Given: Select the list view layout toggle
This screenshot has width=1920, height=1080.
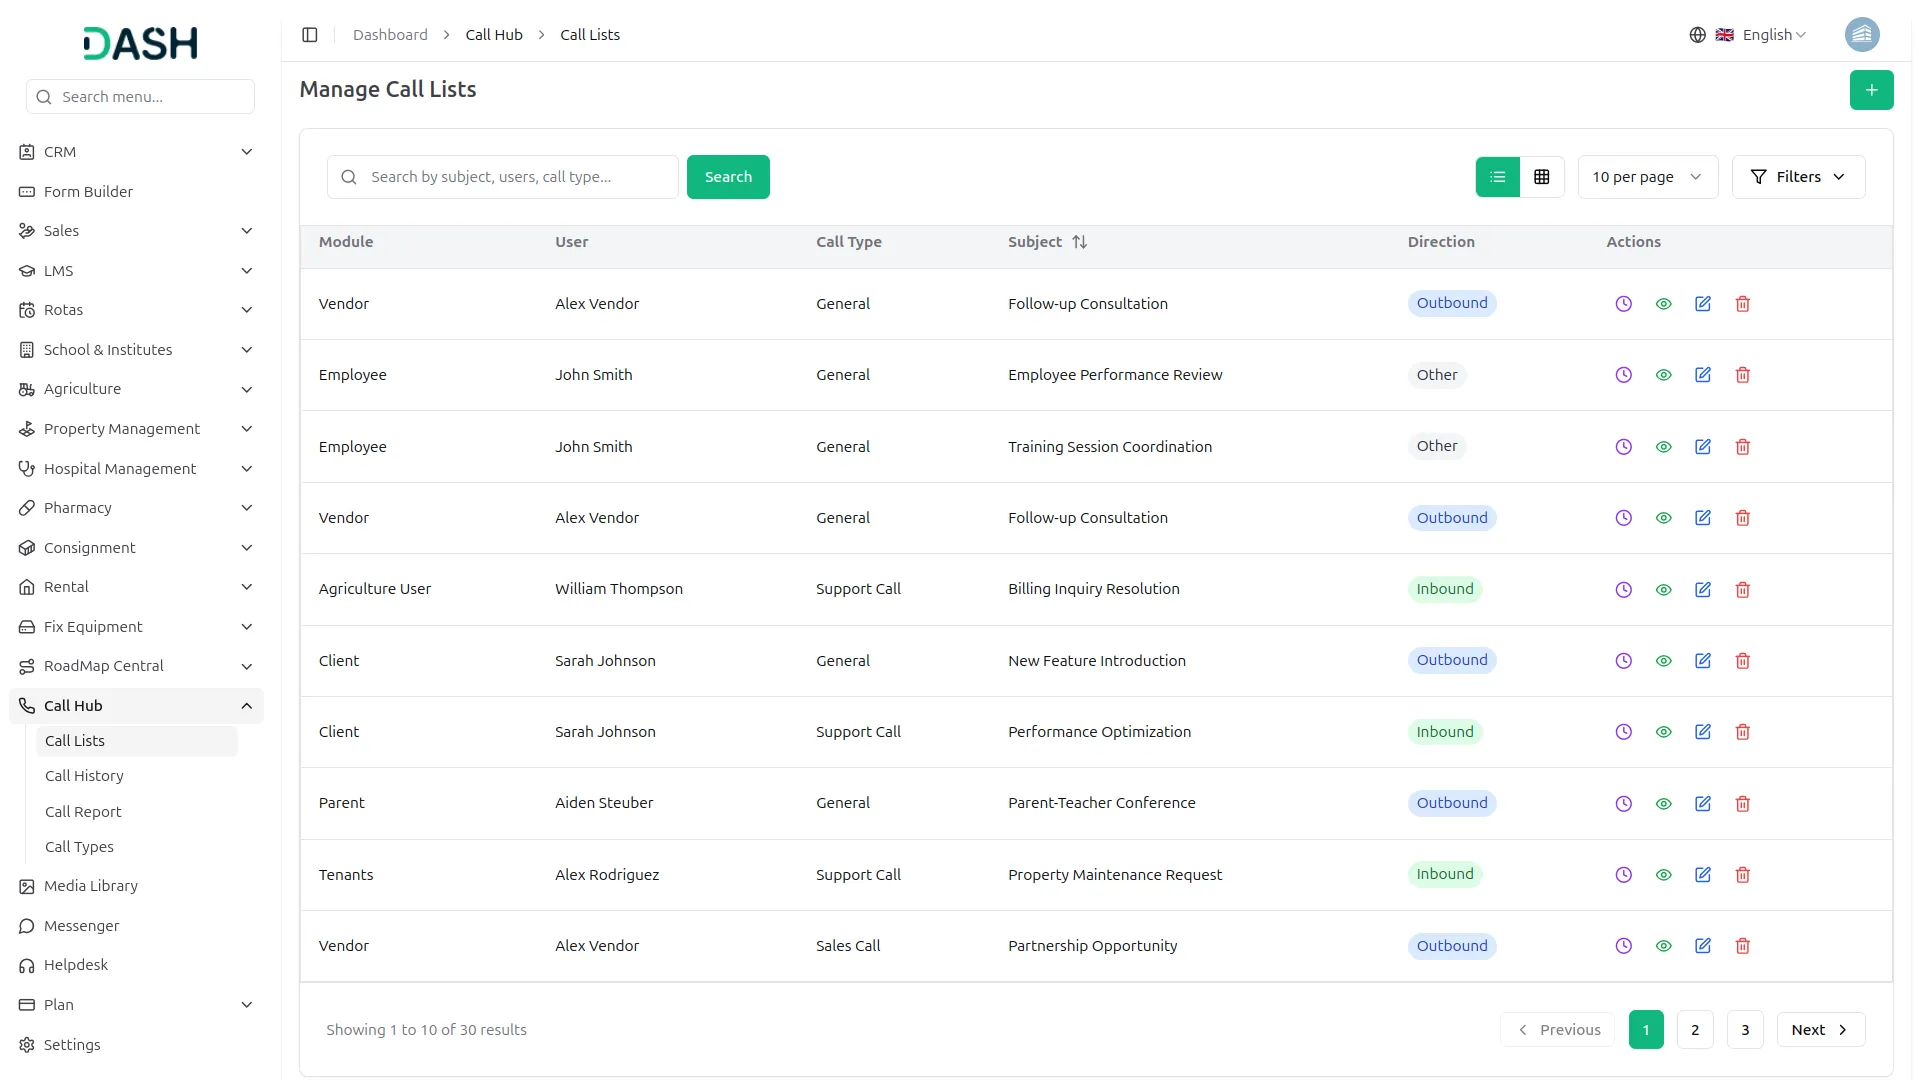Looking at the screenshot, I should [1497, 177].
